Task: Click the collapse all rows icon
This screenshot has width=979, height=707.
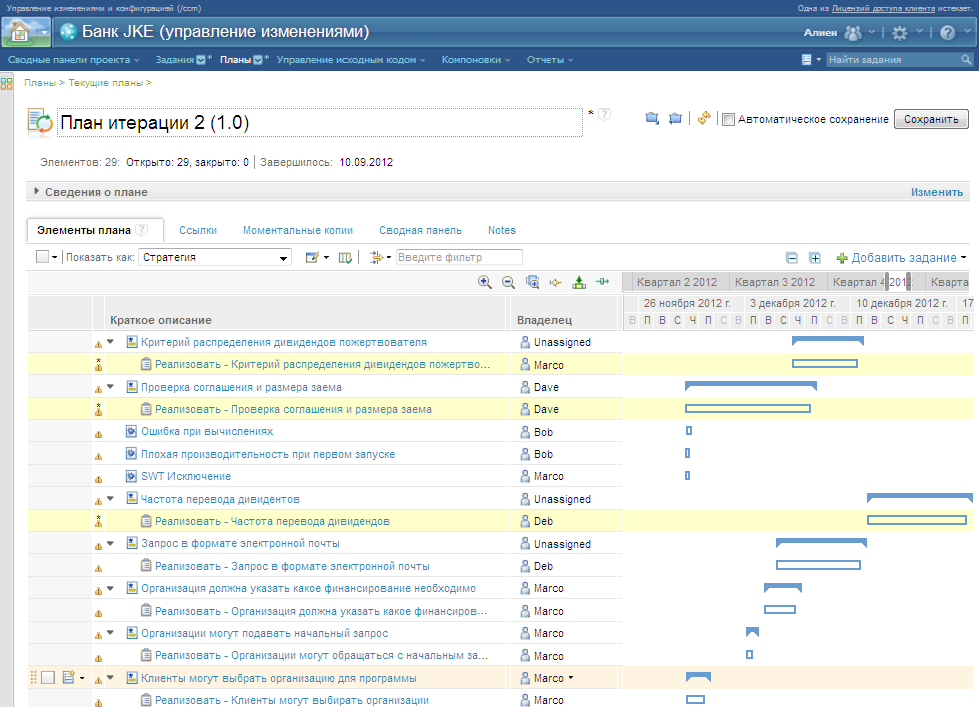Action: tap(792, 258)
